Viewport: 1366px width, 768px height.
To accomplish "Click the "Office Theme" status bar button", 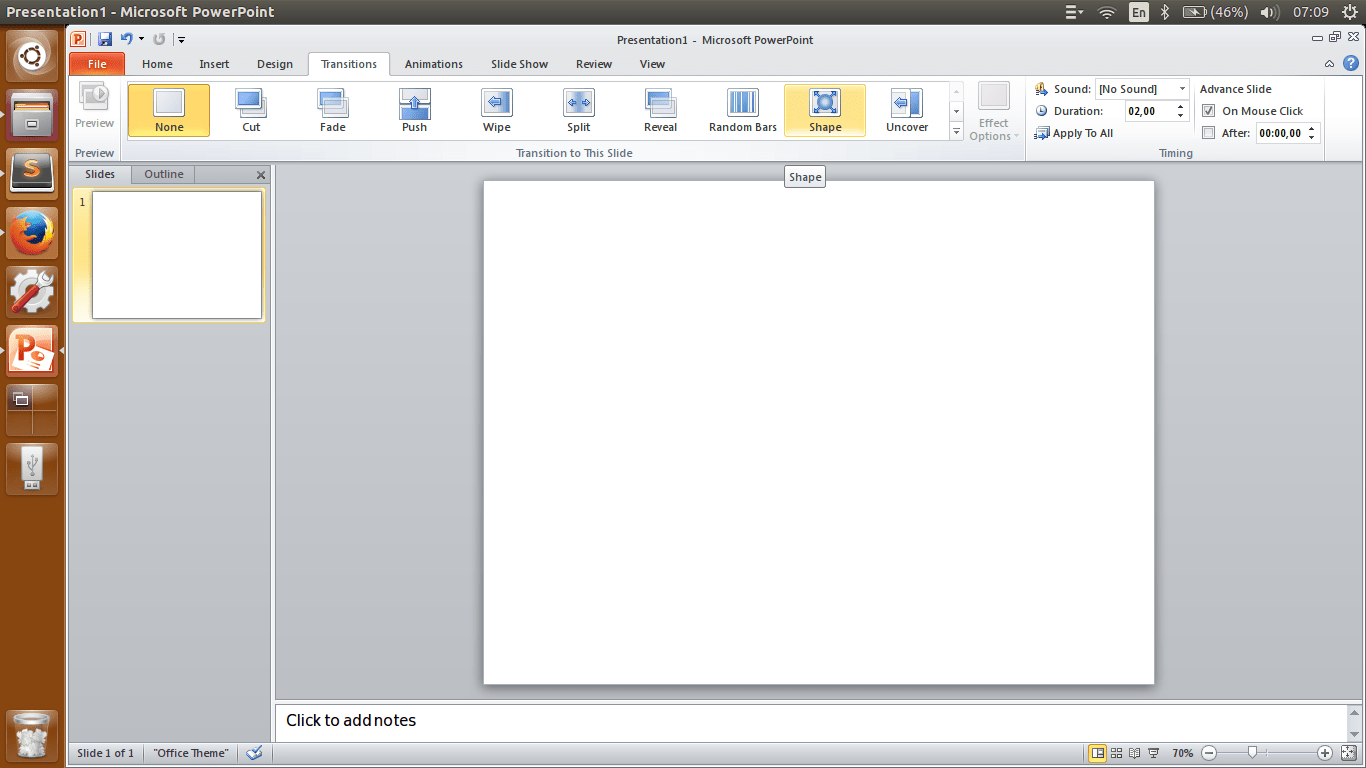I will click(x=191, y=753).
